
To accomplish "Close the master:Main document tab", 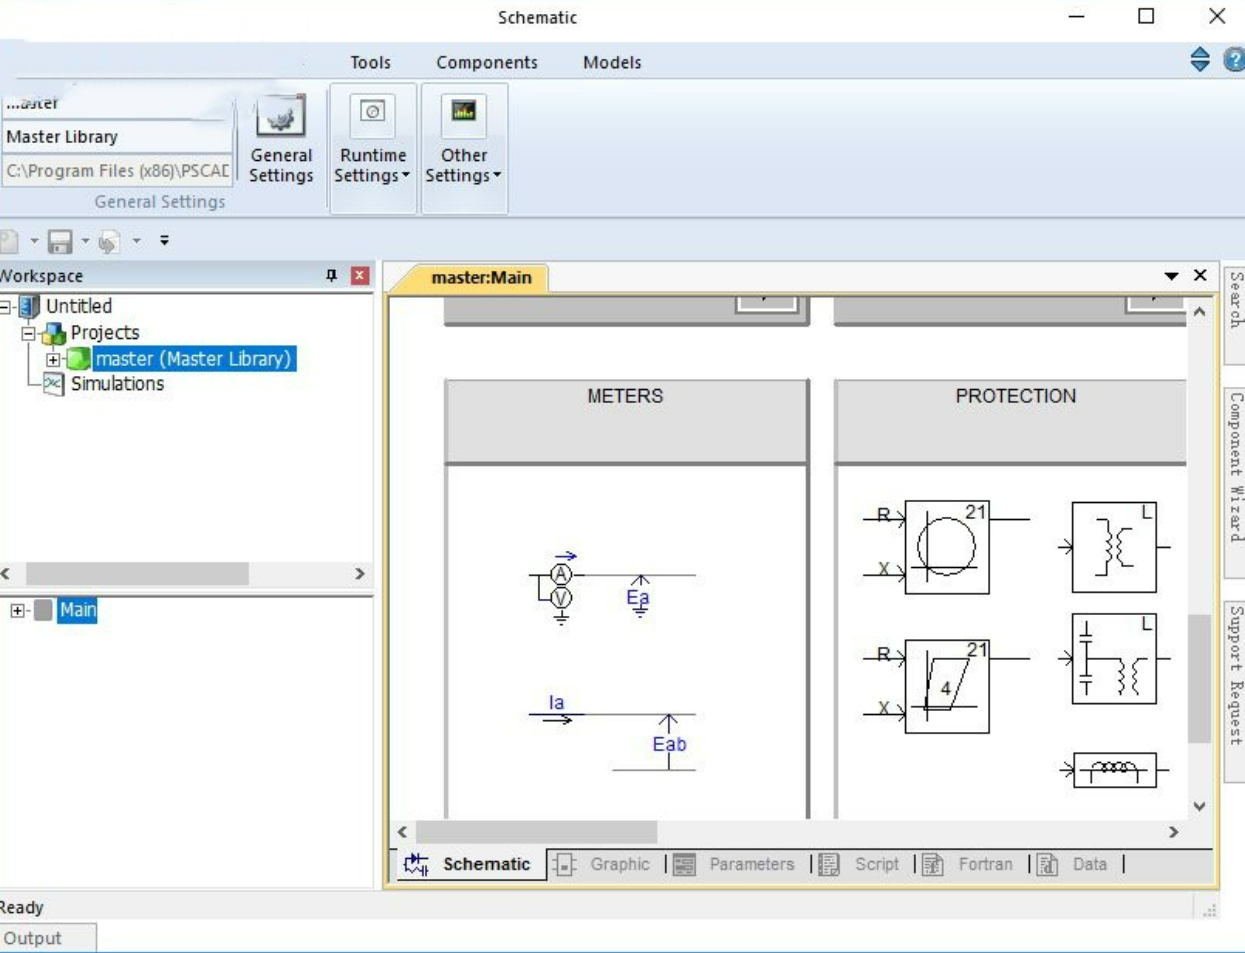I will coord(1200,275).
